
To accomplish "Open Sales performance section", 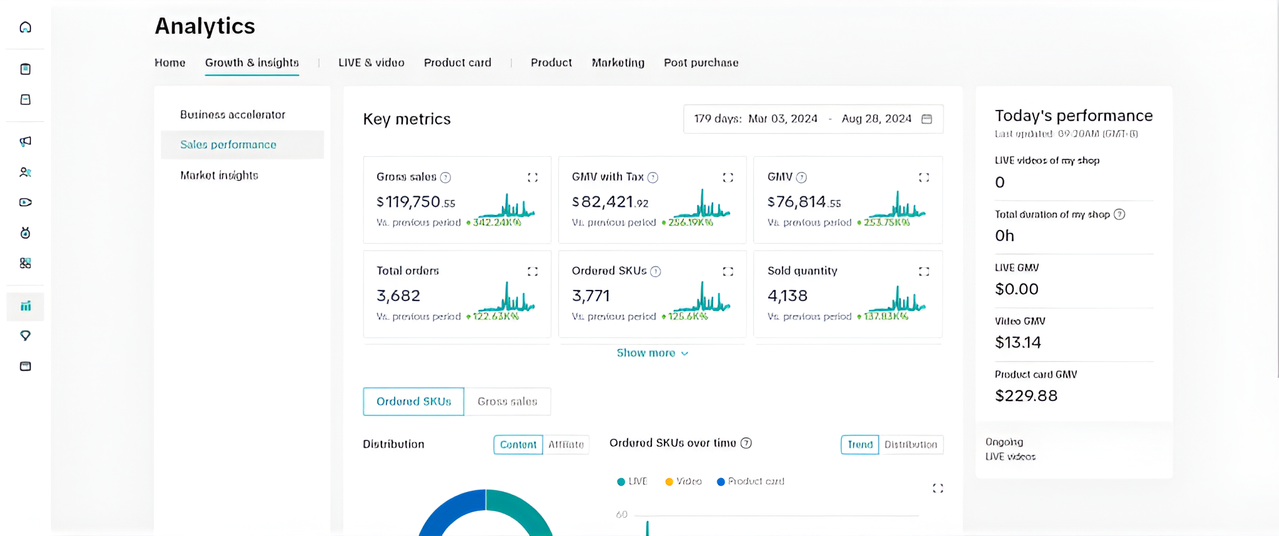I will [x=242, y=145].
